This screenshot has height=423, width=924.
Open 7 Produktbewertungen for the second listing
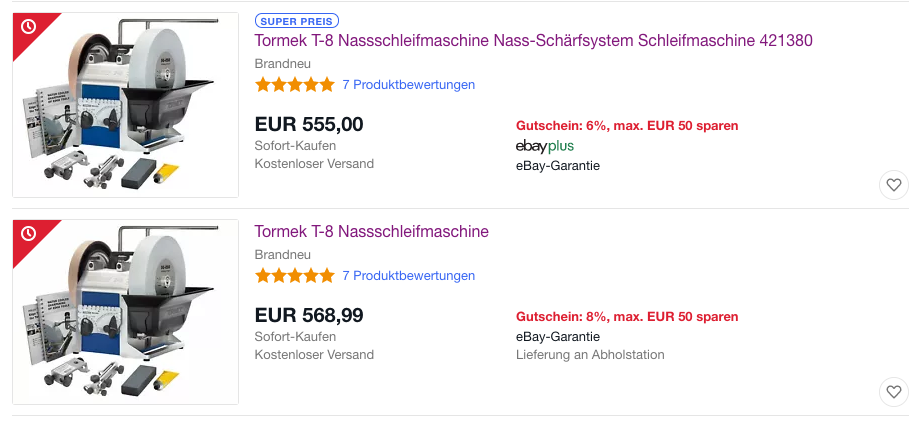[x=408, y=276]
